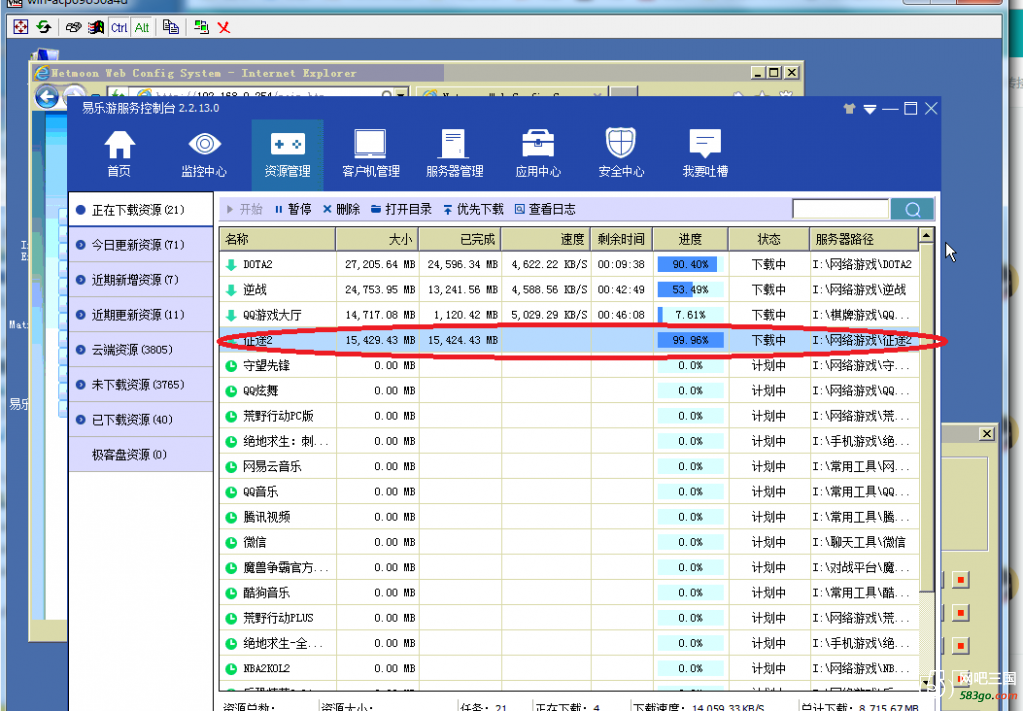Click the green refresh arrows icon in remote toolbar
Viewport: 1023px width, 711px height.
point(44,27)
